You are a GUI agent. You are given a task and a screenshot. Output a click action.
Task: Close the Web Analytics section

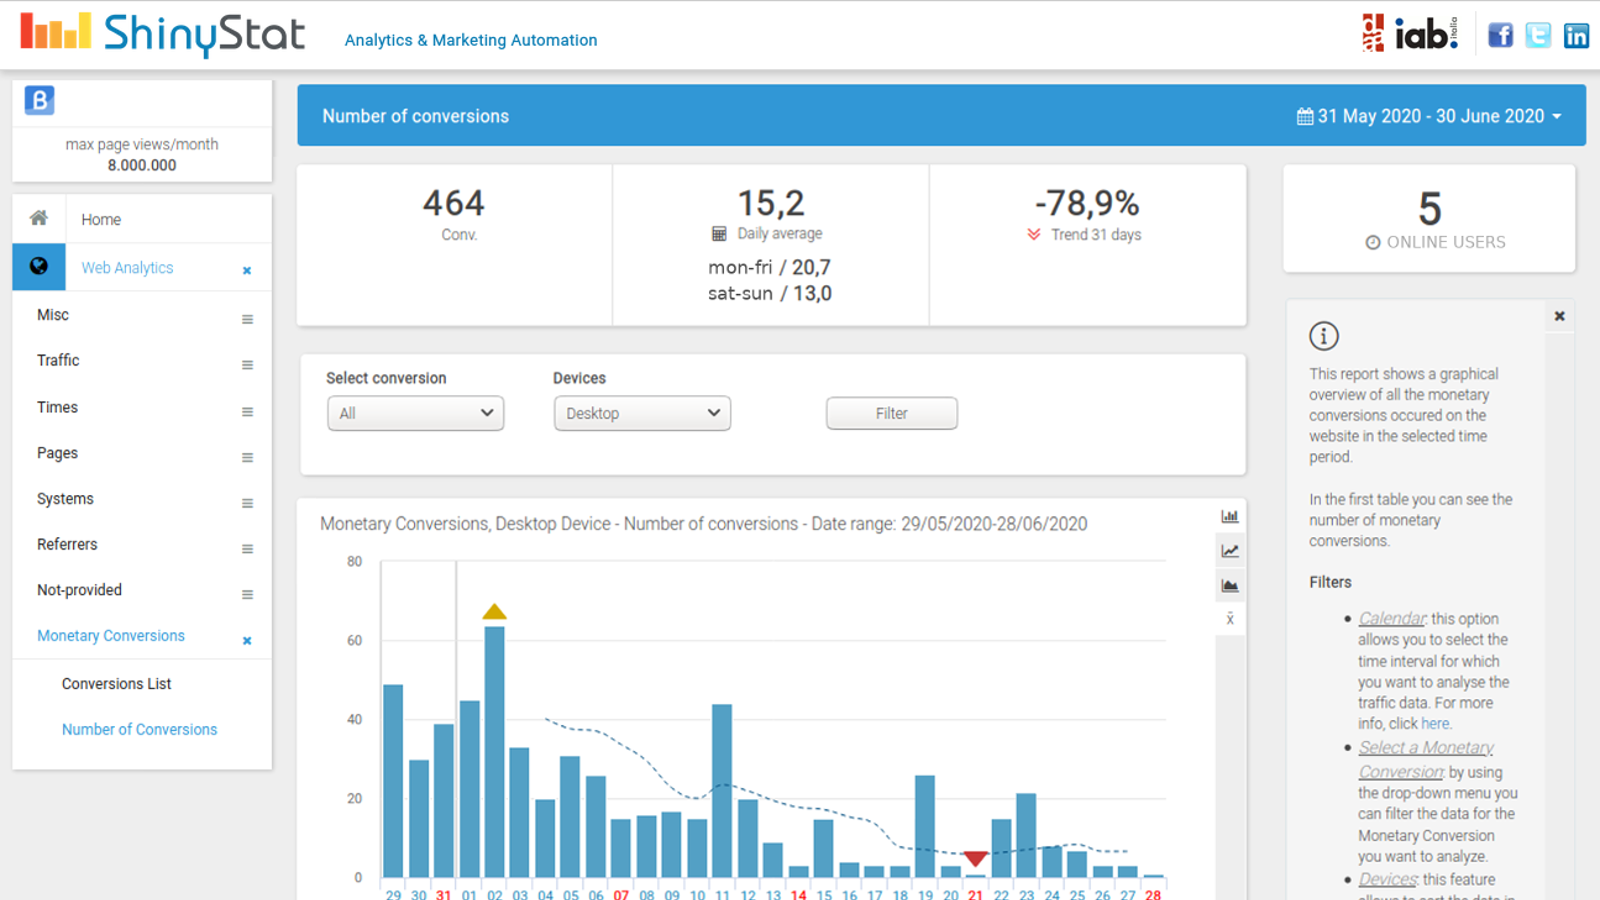[x=245, y=269]
